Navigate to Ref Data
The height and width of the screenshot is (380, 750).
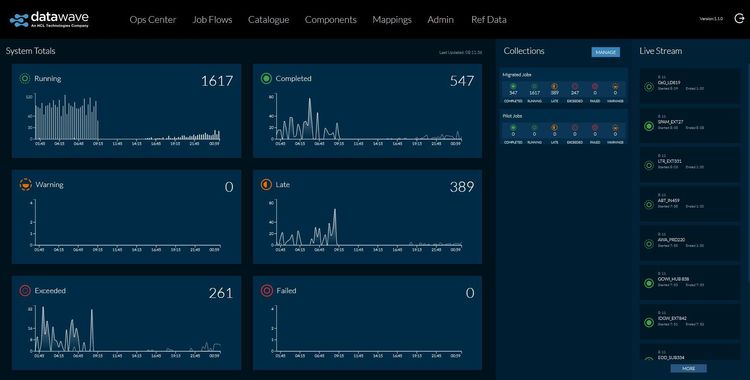click(x=488, y=20)
